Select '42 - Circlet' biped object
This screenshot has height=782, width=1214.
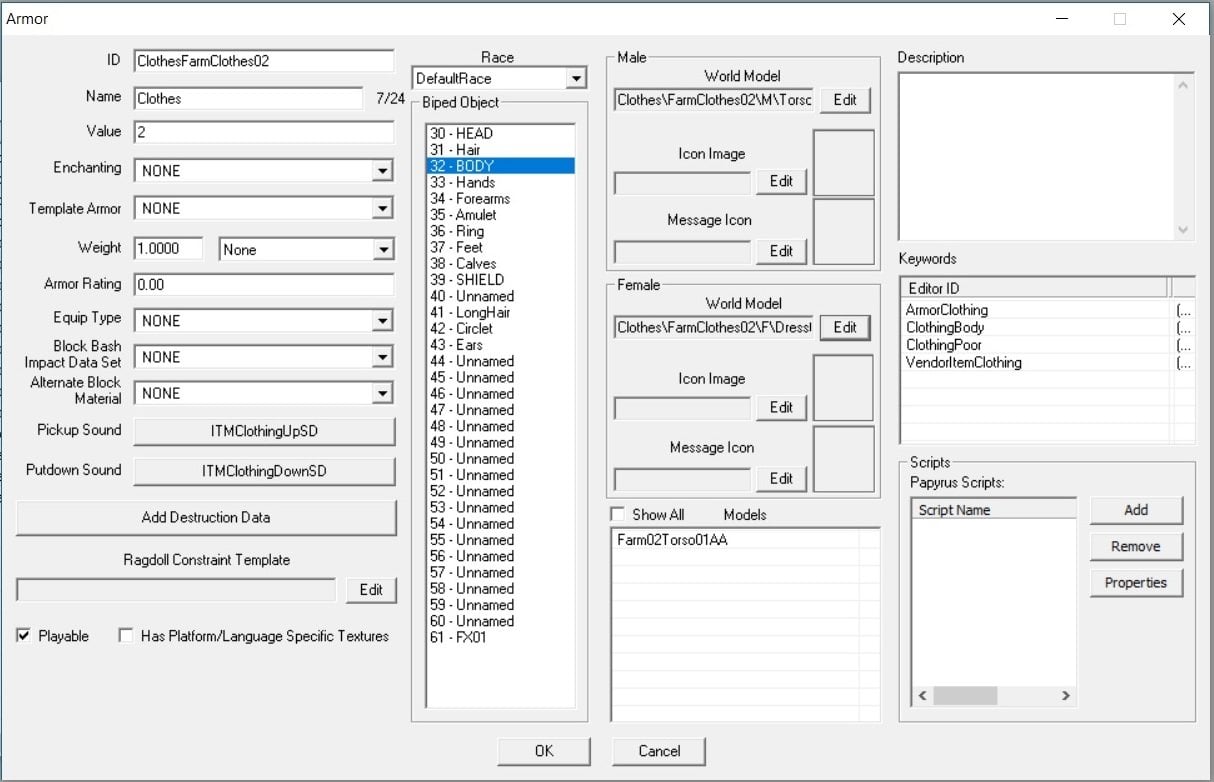(500, 328)
